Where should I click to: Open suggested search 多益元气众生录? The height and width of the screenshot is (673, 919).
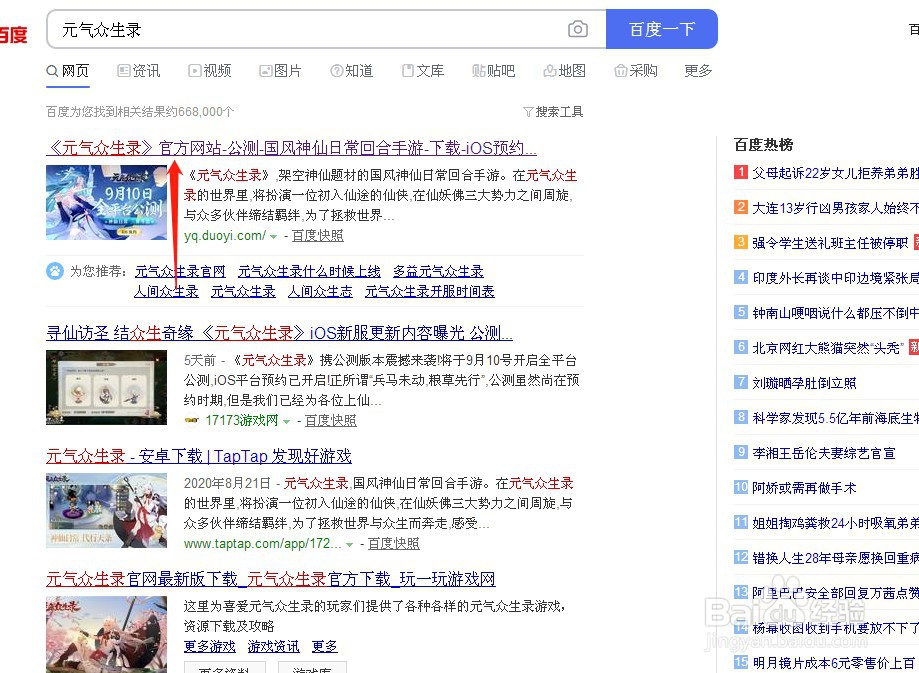tap(438, 271)
